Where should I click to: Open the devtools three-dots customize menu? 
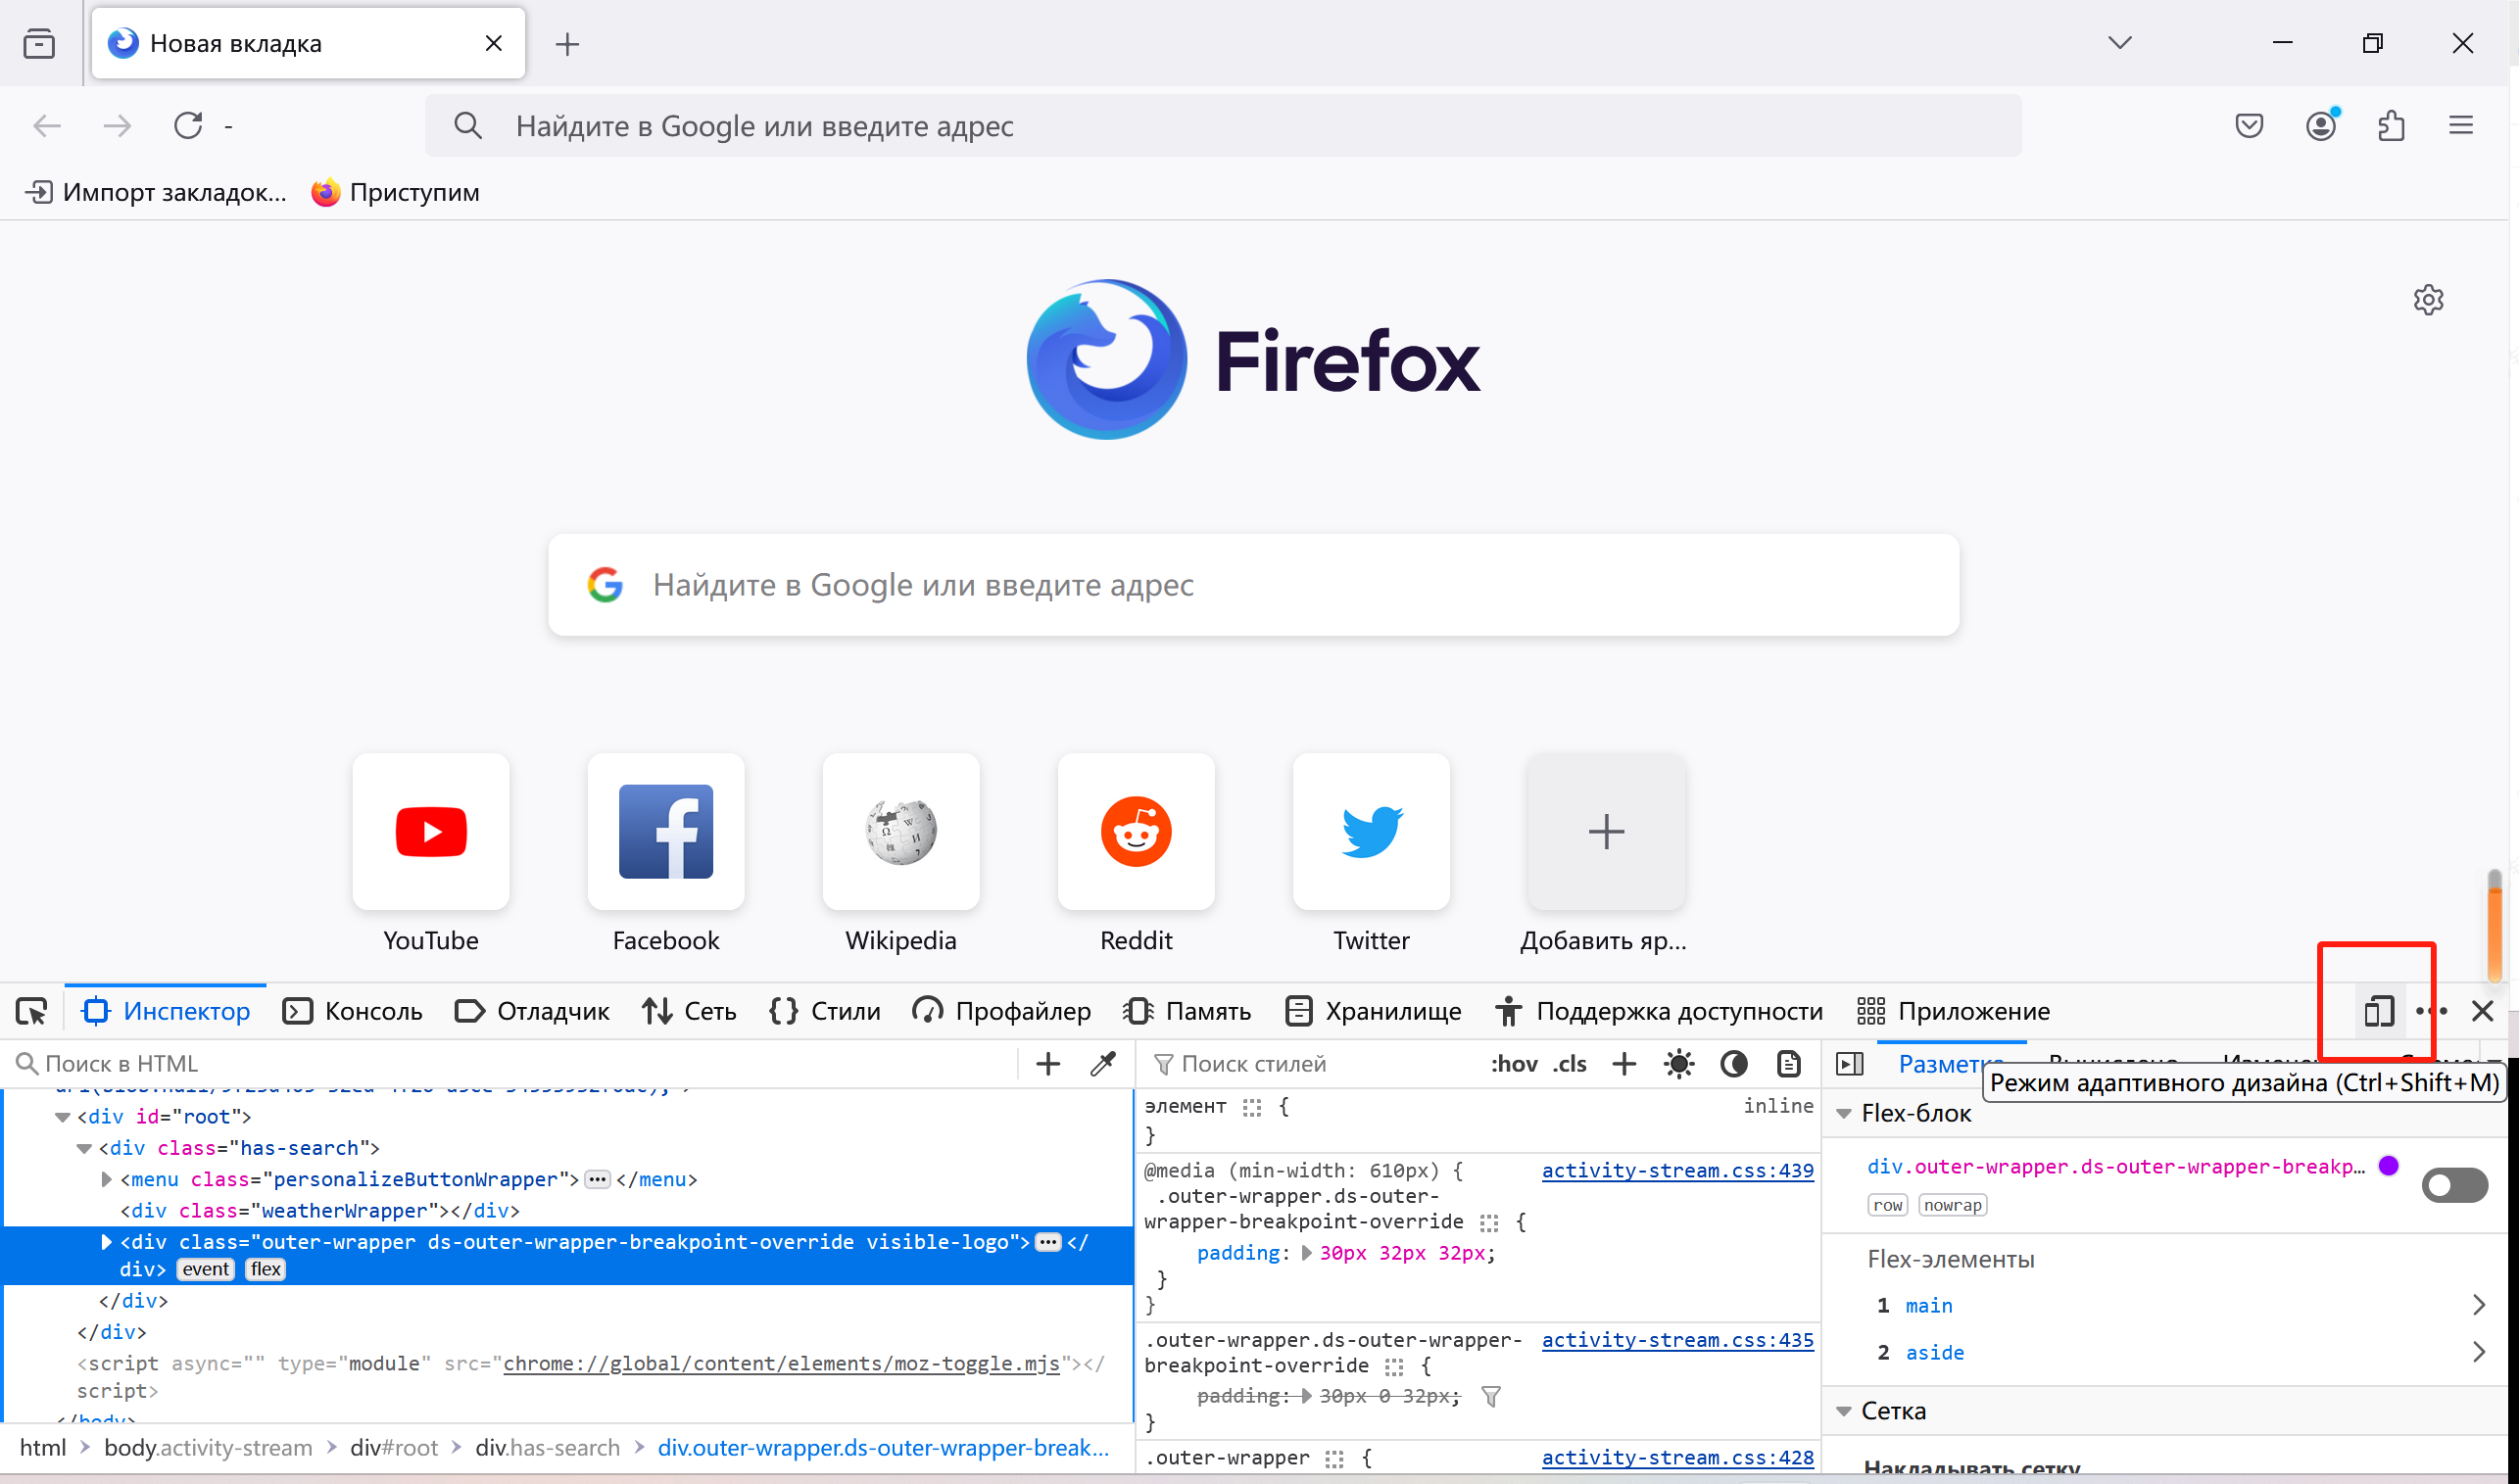point(2430,1011)
